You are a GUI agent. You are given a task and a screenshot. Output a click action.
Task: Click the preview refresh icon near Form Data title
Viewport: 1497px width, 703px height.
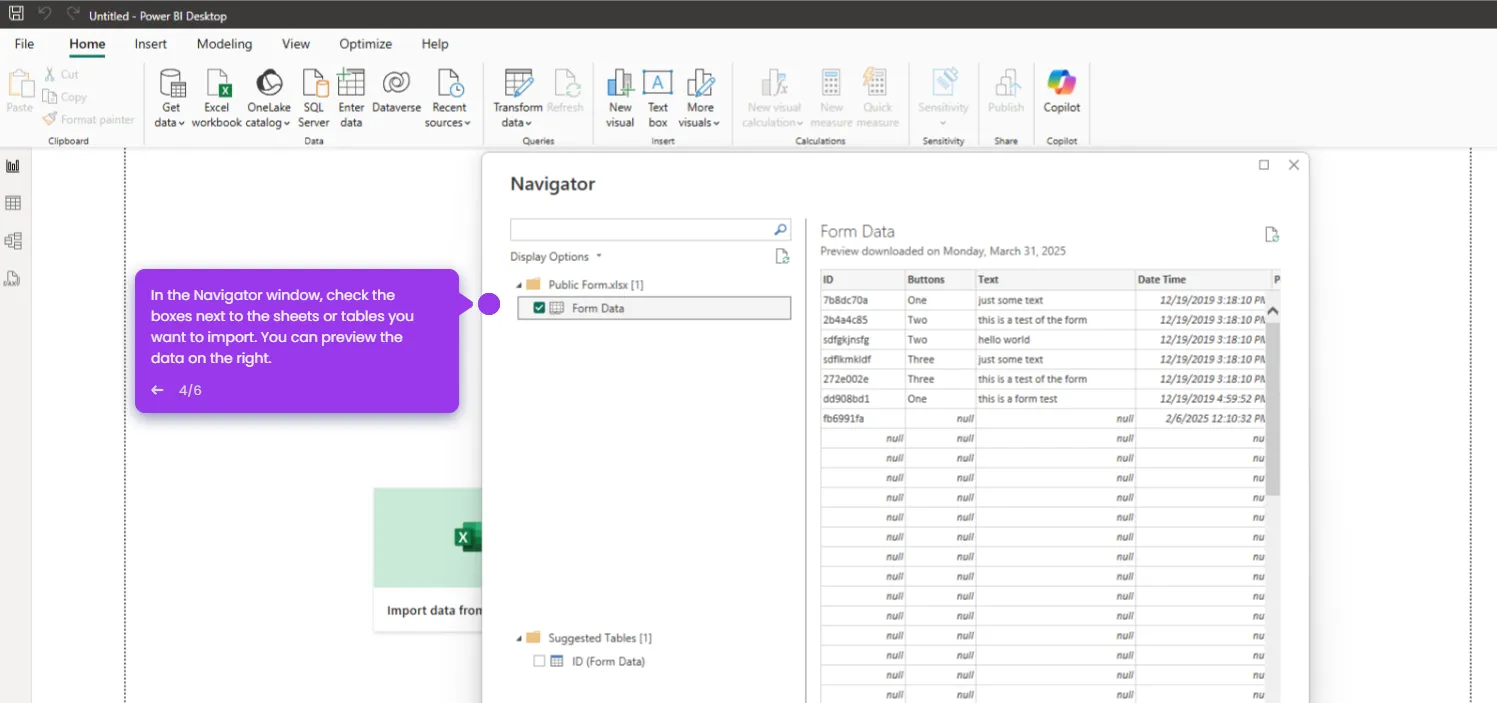click(1272, 234)
